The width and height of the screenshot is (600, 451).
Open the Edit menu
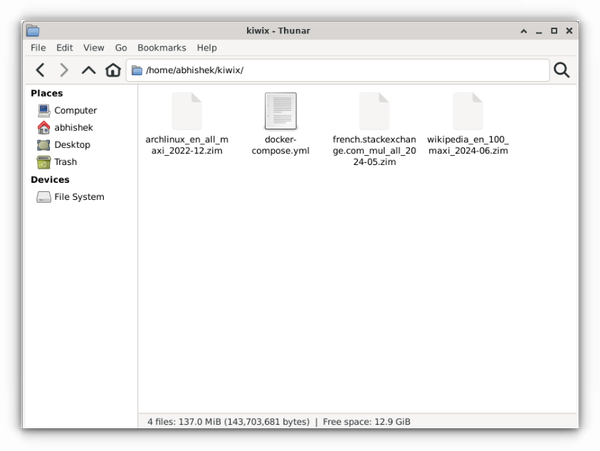(64, 47)
